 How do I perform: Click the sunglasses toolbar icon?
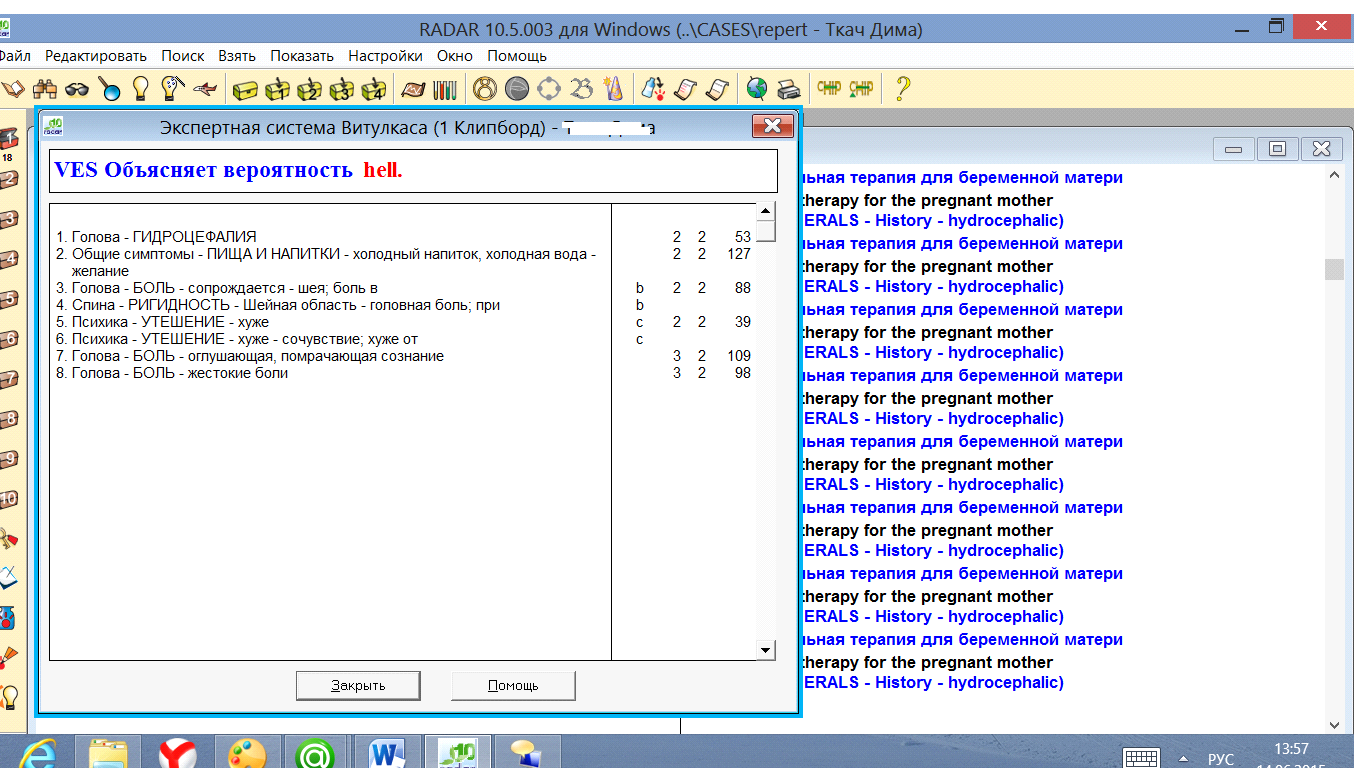point(77,89)
